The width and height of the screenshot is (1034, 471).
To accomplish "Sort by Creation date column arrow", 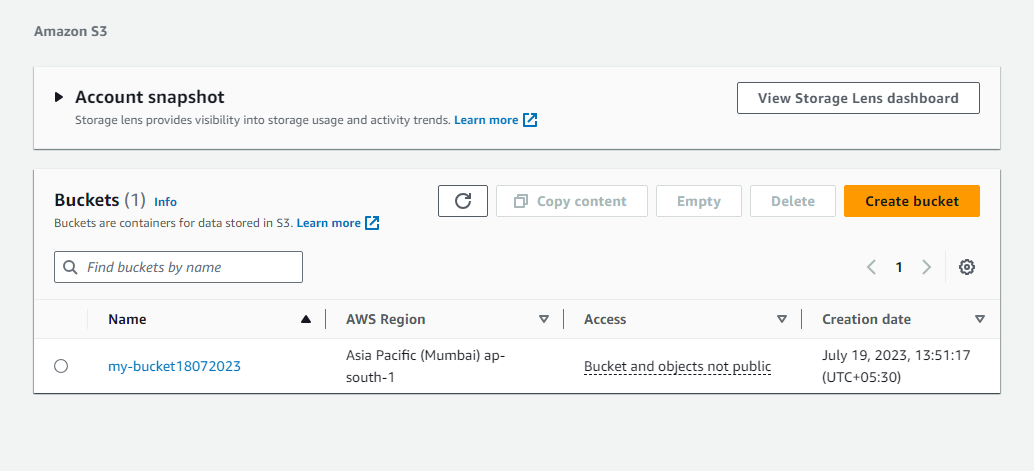I will [980, 319].
